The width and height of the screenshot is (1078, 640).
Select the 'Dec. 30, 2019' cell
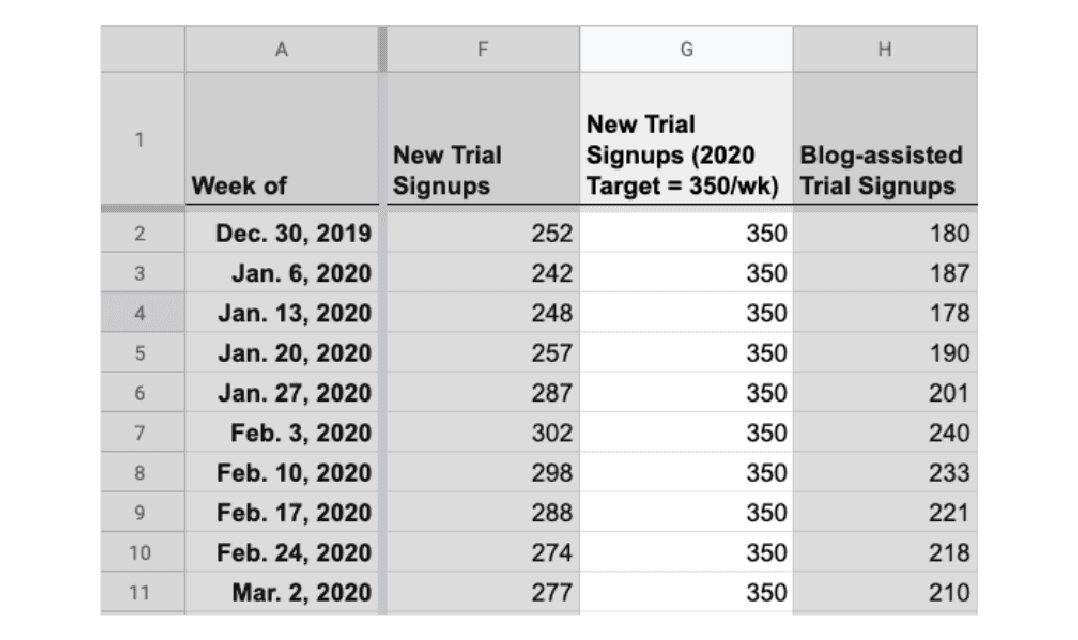tap(281, 233)
